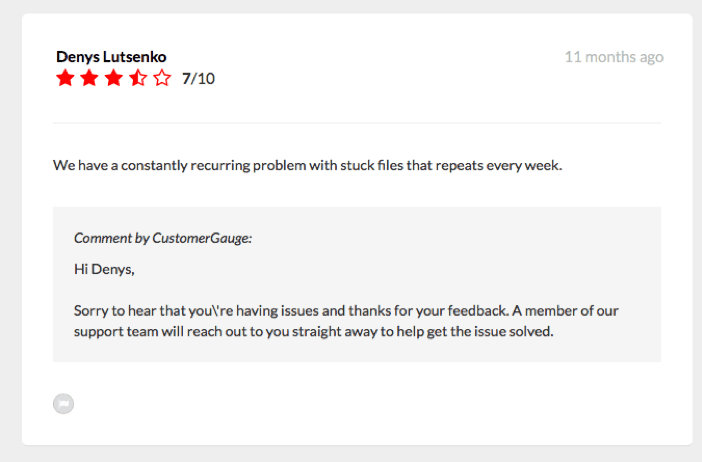Click the empty fifth star outline

click(162, 78)
